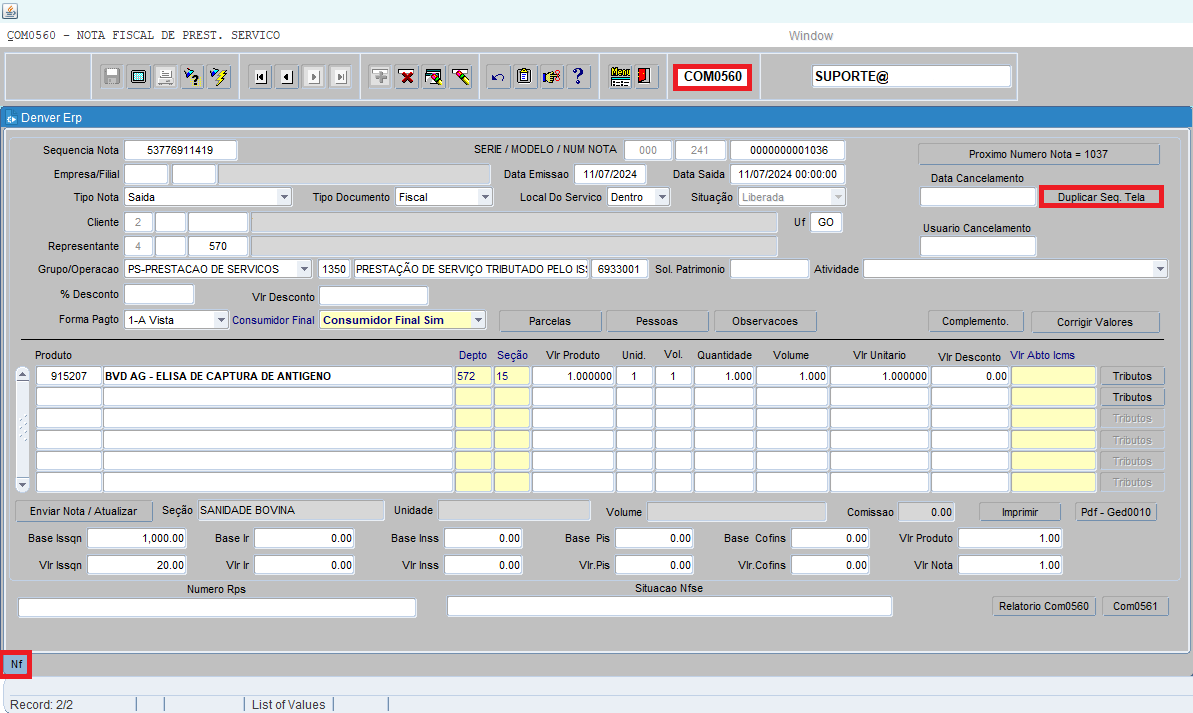The height and width of the screenshot is (713, 1193).
Task: Open the Situação dropdown showing Liberada
Action: pos(838,197)
